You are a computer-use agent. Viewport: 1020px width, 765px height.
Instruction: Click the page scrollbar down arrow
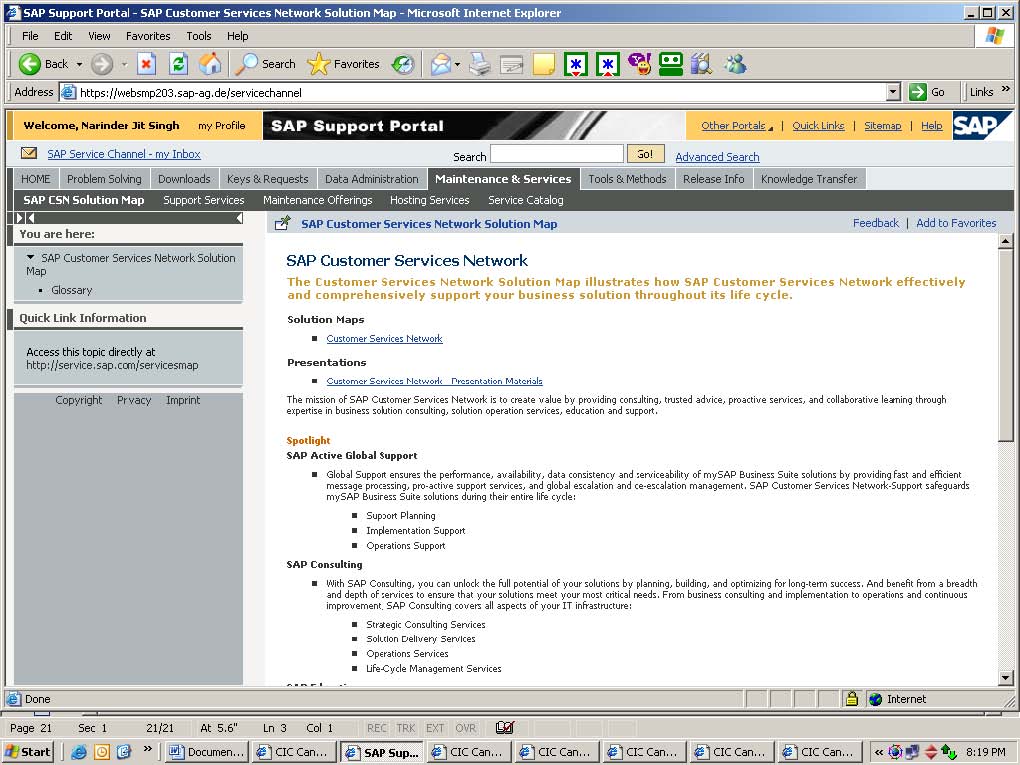point(1006,678)
